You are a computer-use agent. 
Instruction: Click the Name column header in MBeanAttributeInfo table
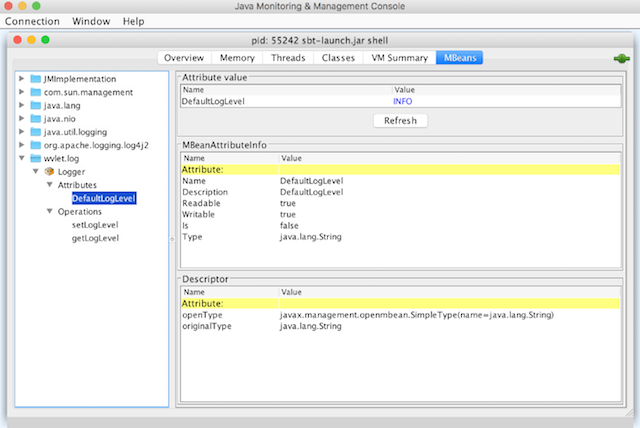(x=230, y=158)
